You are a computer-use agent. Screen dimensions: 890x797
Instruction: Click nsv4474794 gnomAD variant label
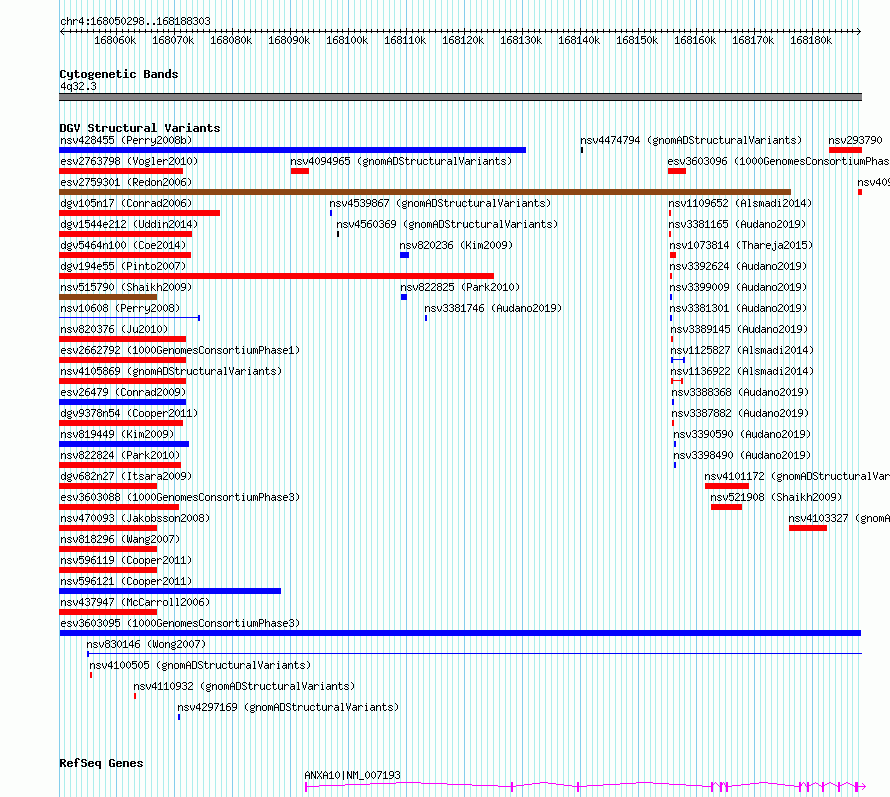coord(691,140)
